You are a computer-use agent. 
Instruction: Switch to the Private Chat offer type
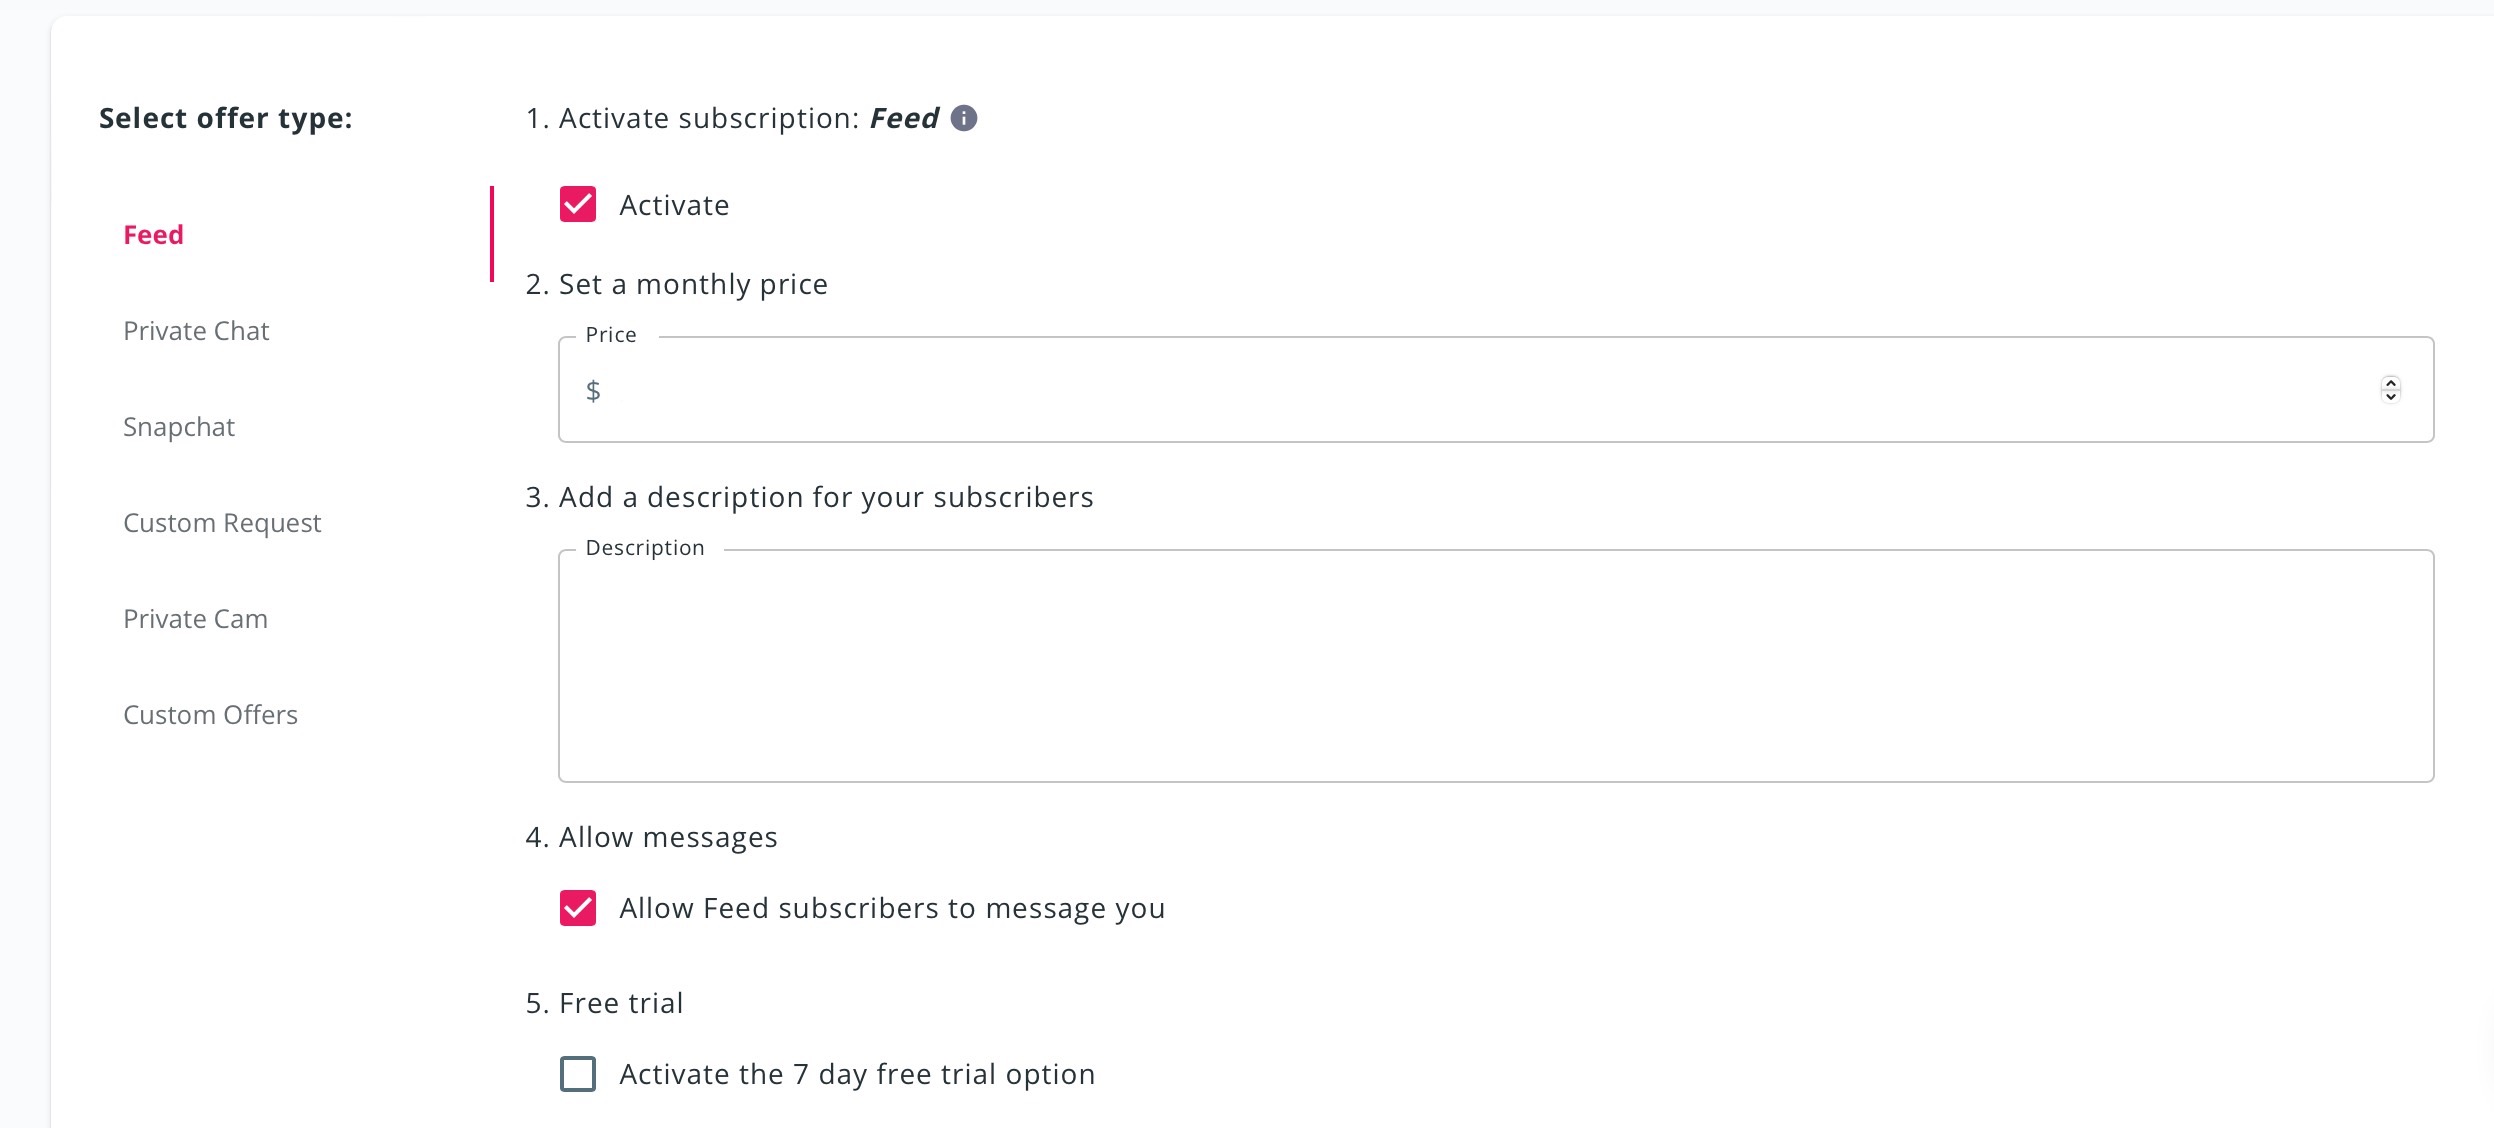196,331
